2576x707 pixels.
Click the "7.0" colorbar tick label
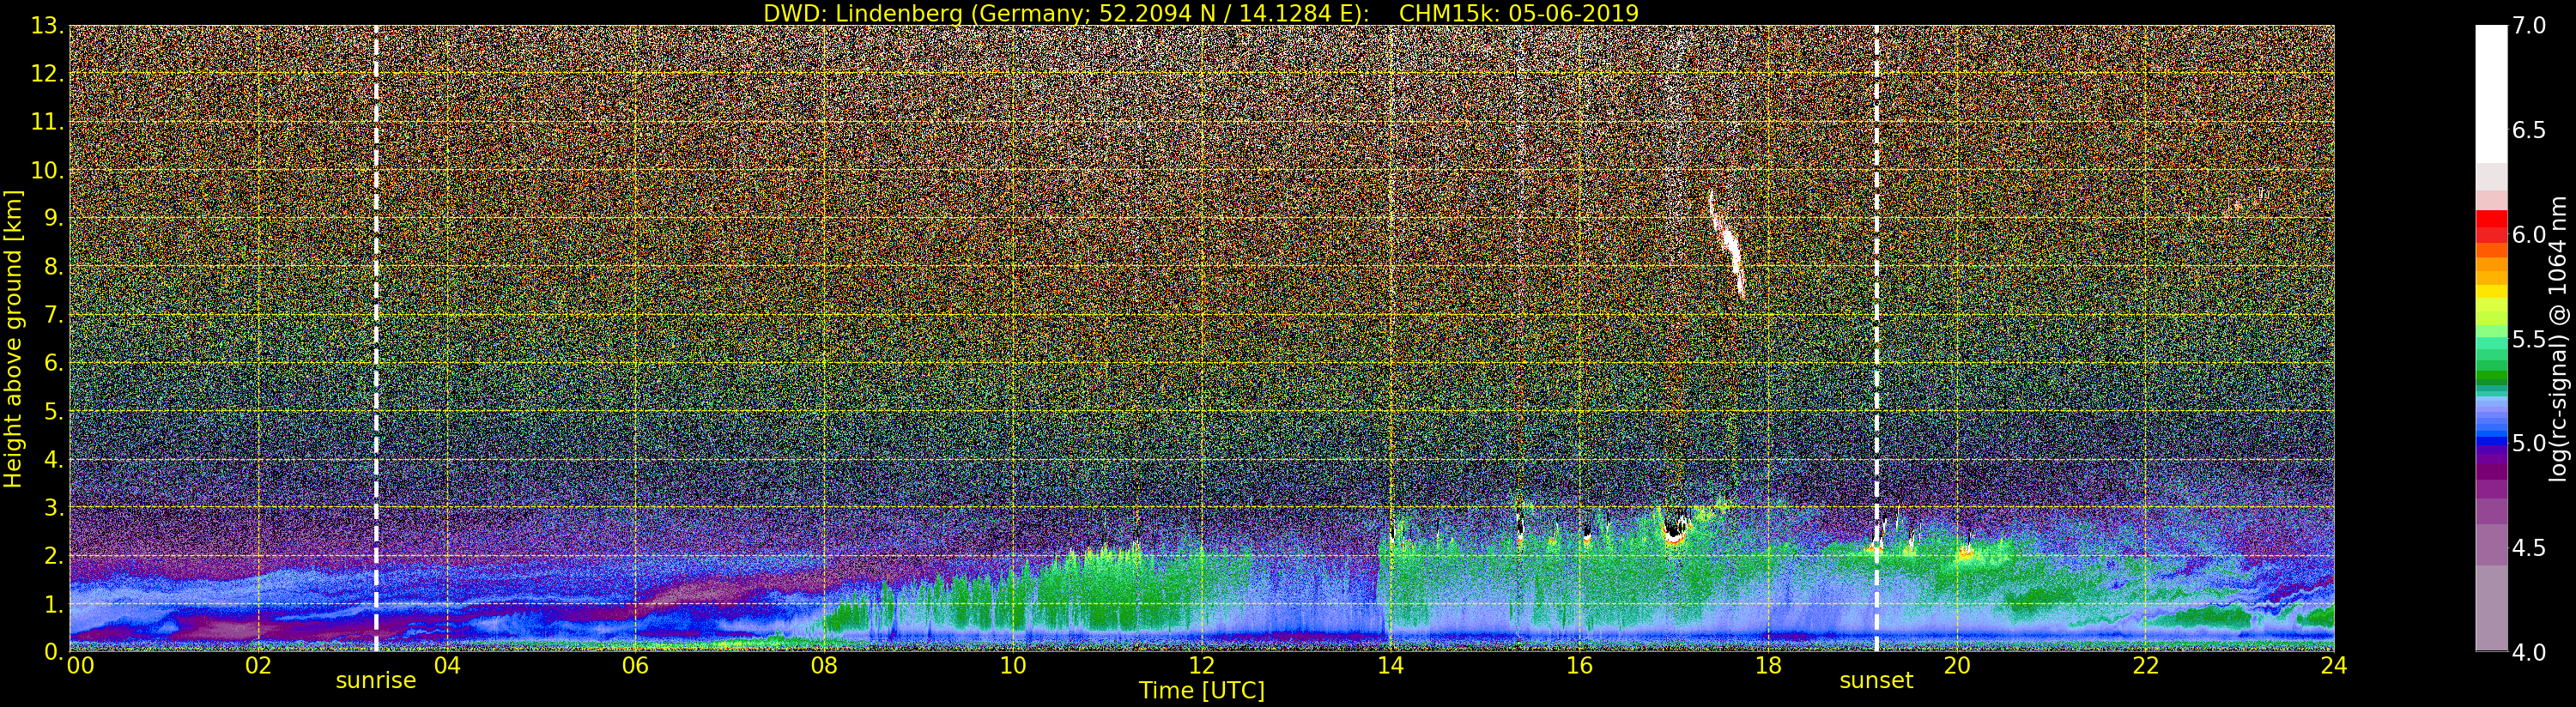[x=2529, y=26]
